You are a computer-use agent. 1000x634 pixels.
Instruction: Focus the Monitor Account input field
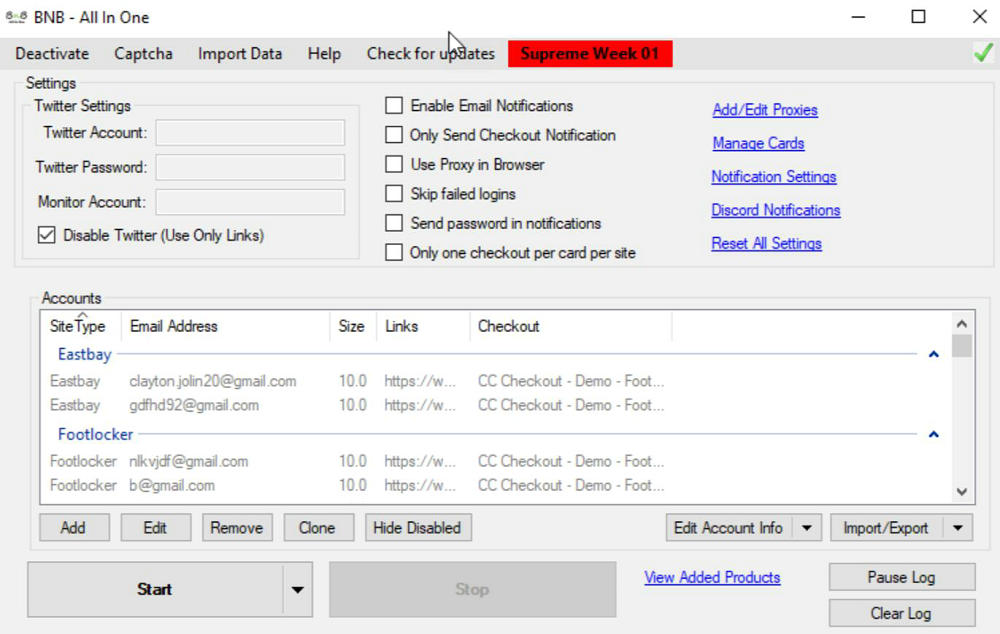(250, 202)
